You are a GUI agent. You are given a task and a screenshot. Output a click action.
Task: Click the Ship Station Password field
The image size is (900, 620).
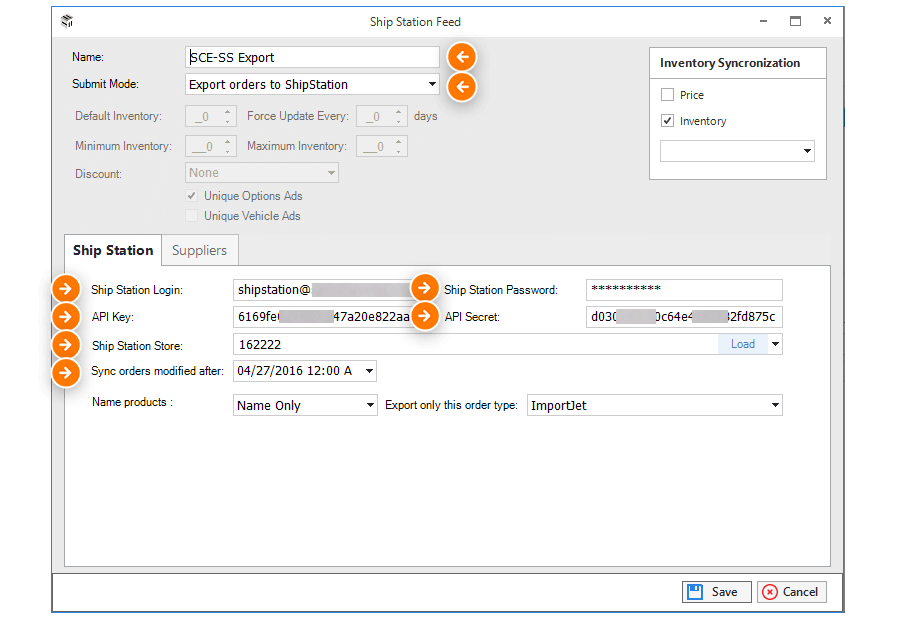684,290
